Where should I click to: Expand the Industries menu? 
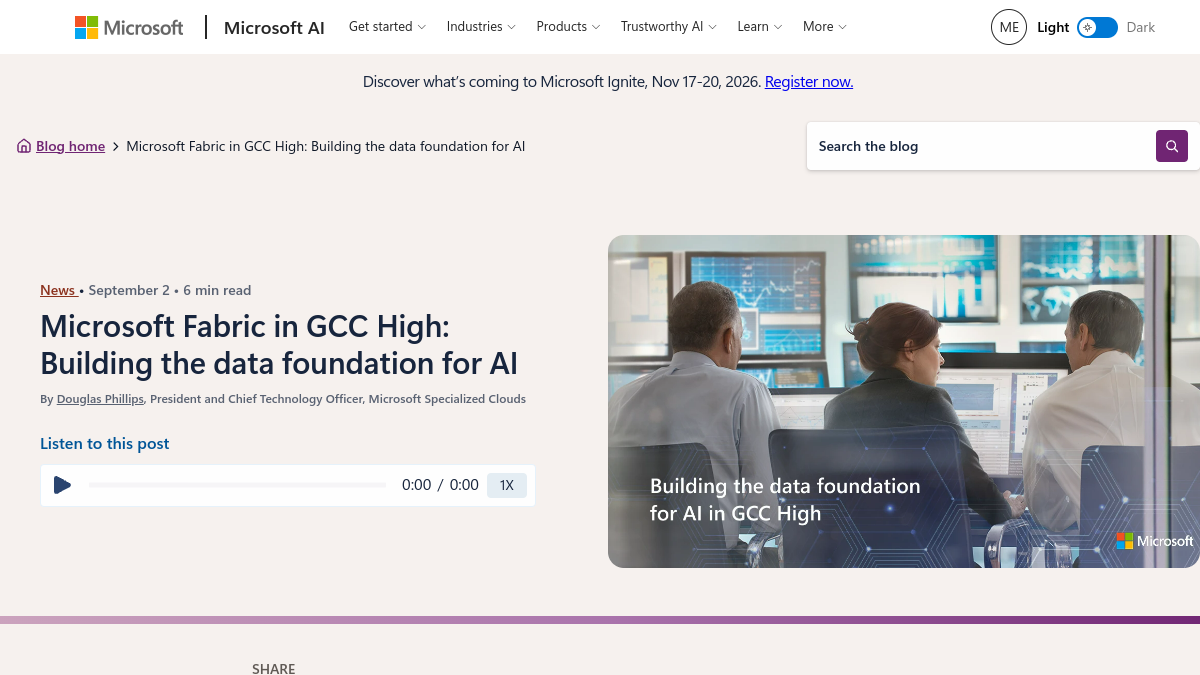pyautogui.click(x=481, y=27)
